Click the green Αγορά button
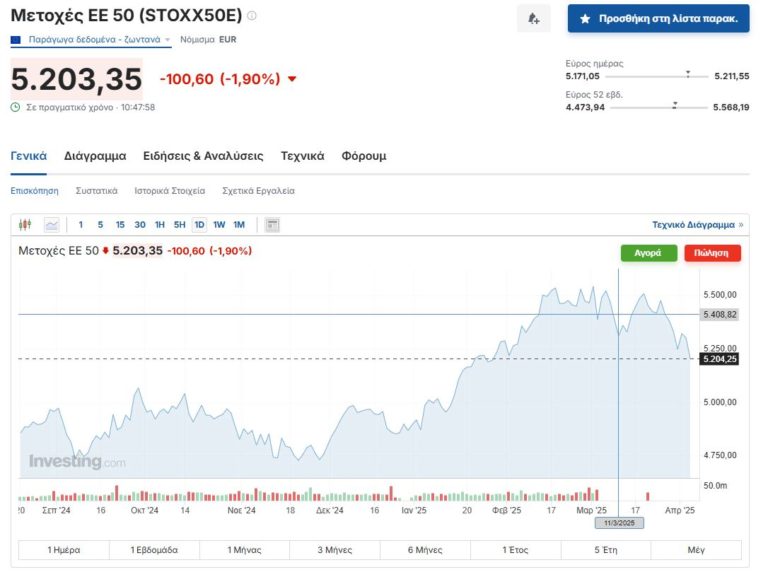 tap(648, 253)
